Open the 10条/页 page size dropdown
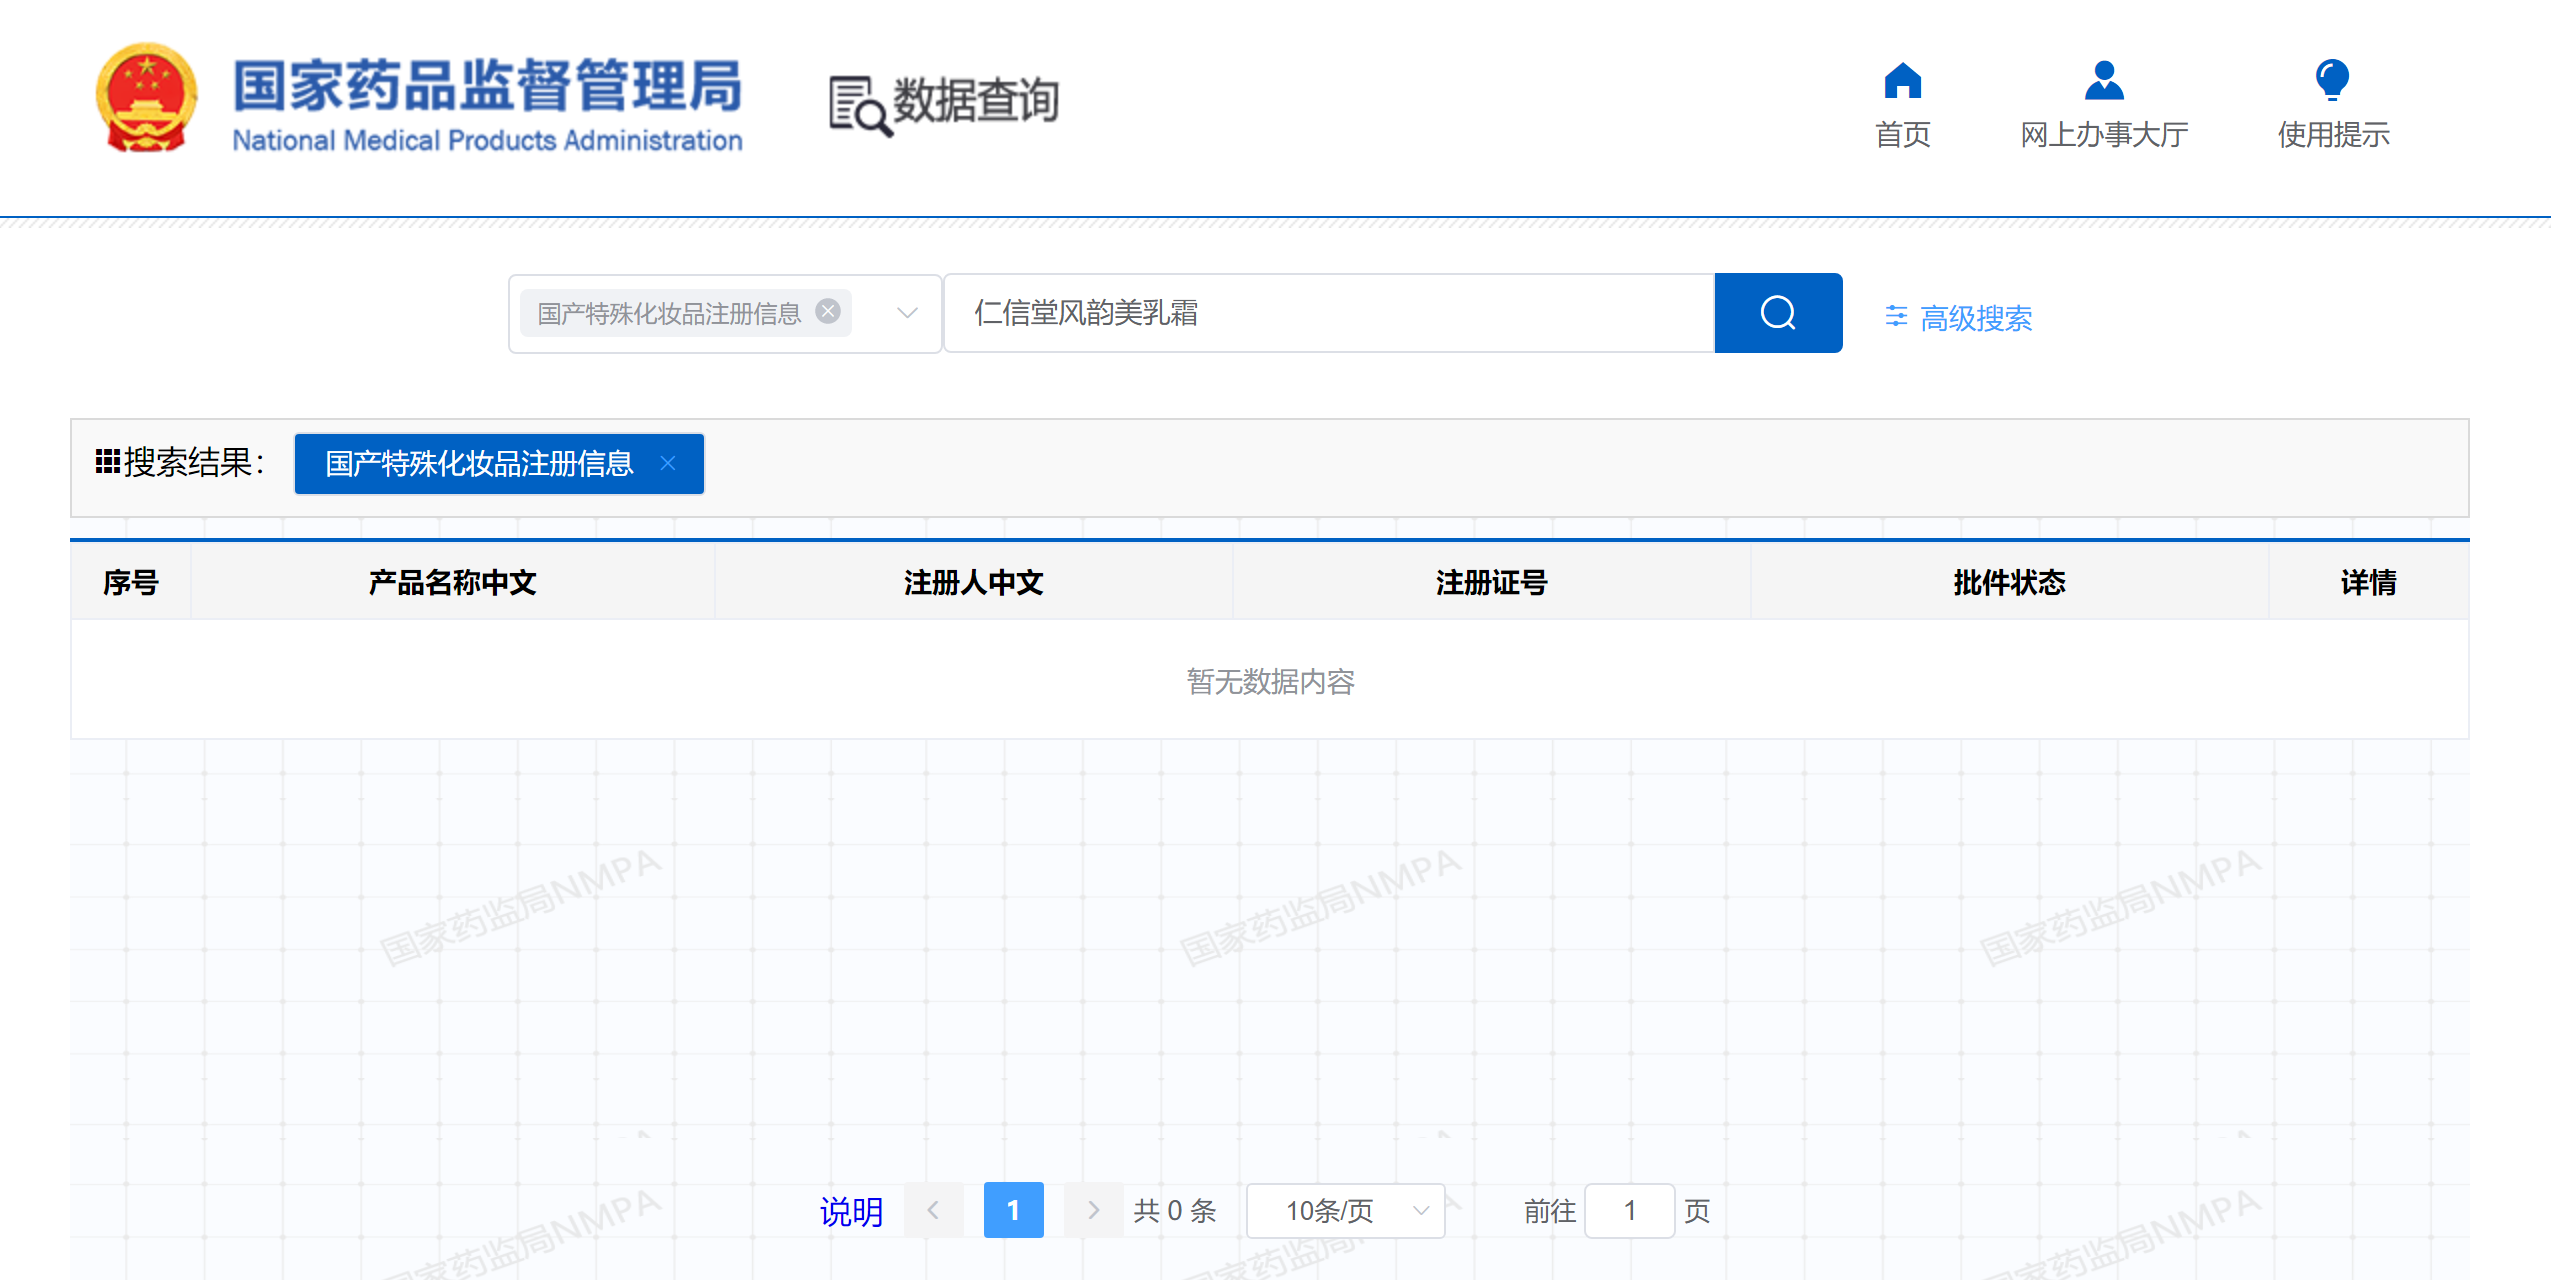The width and height of the screenshot is (2551, 1280). point(1345,1211)
